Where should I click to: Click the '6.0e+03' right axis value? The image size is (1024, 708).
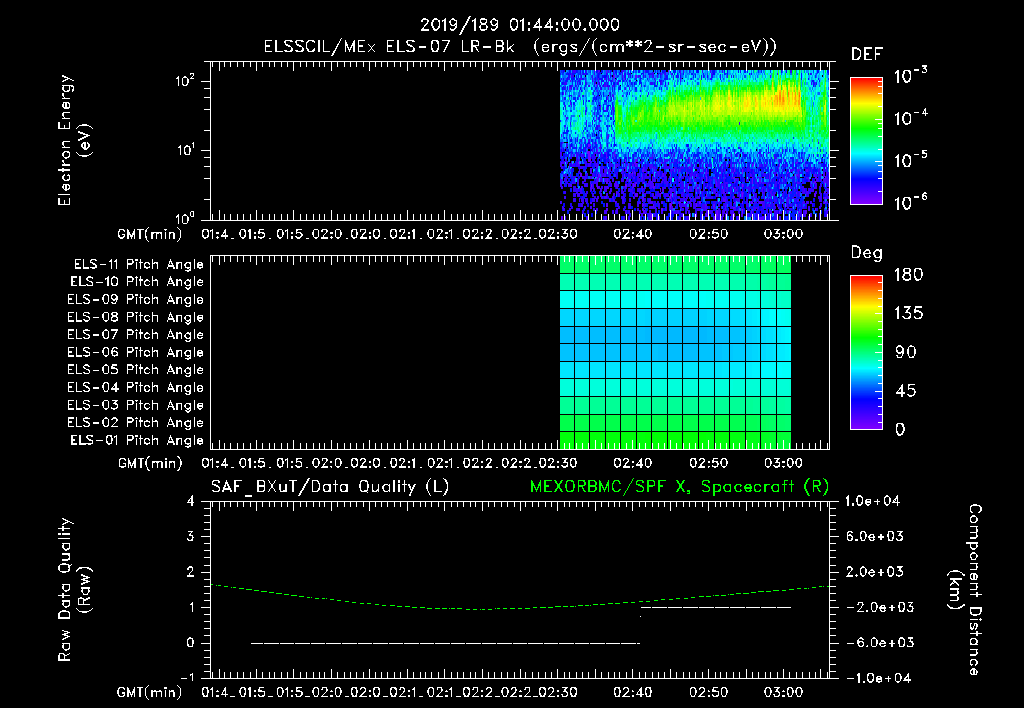[875, 537]
